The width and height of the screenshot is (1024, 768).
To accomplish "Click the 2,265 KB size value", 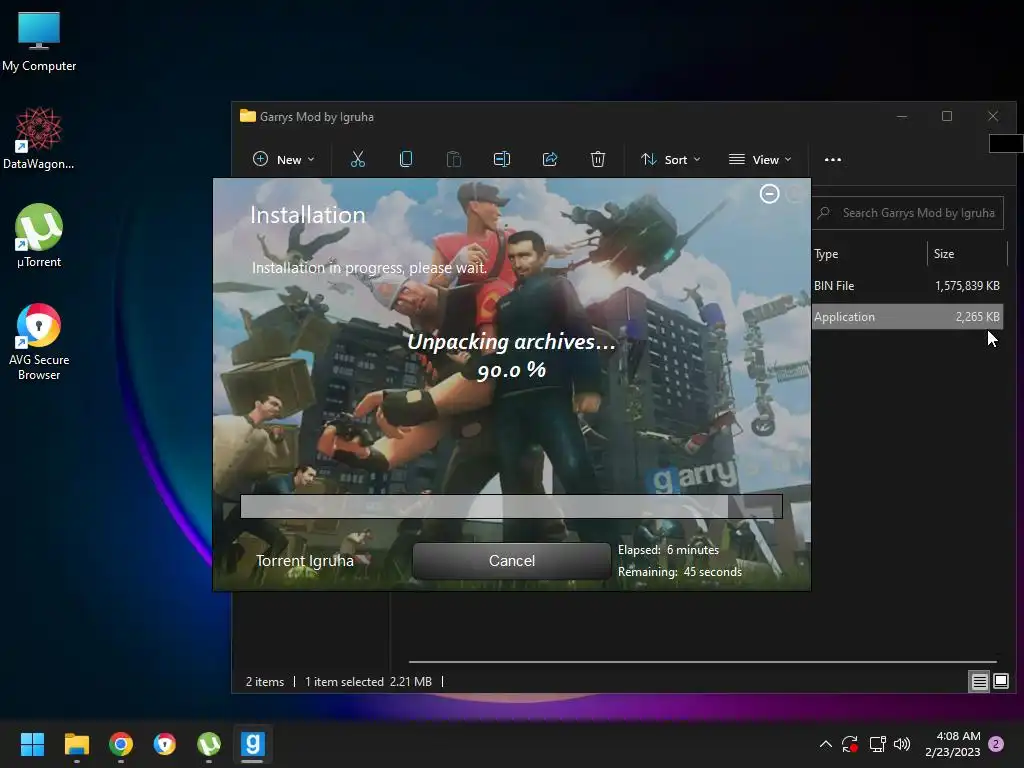I will coord(978,317).
